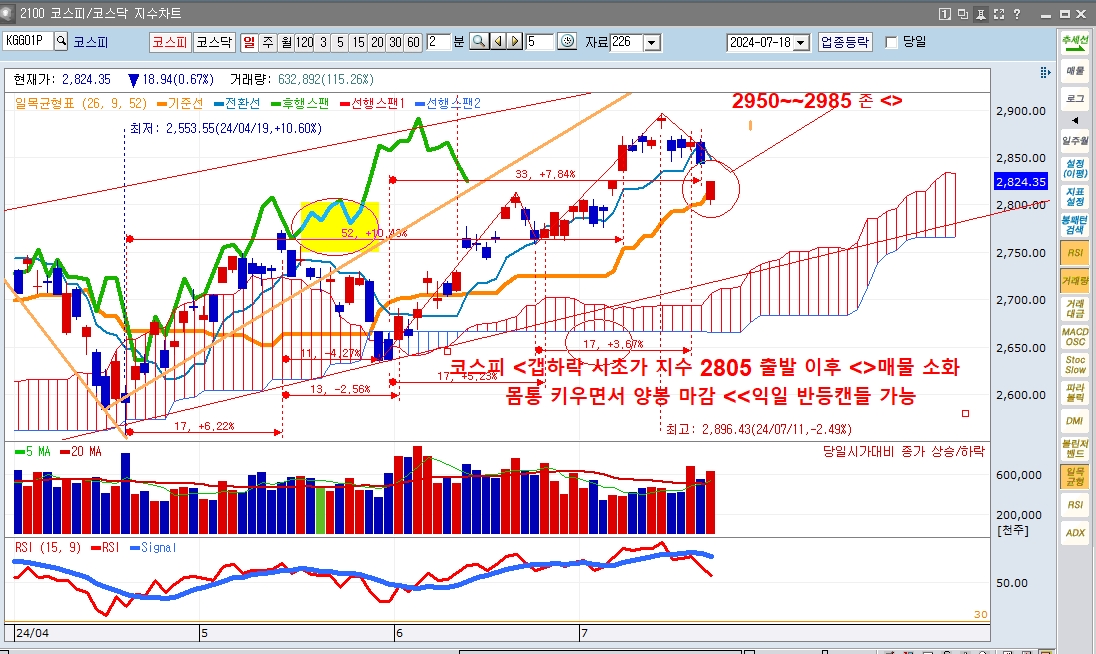Viewport: 1096px width, 654px height.
Task: Select the 일 daily period toggle
Action: pyautogui.click(x=250, y=42)
